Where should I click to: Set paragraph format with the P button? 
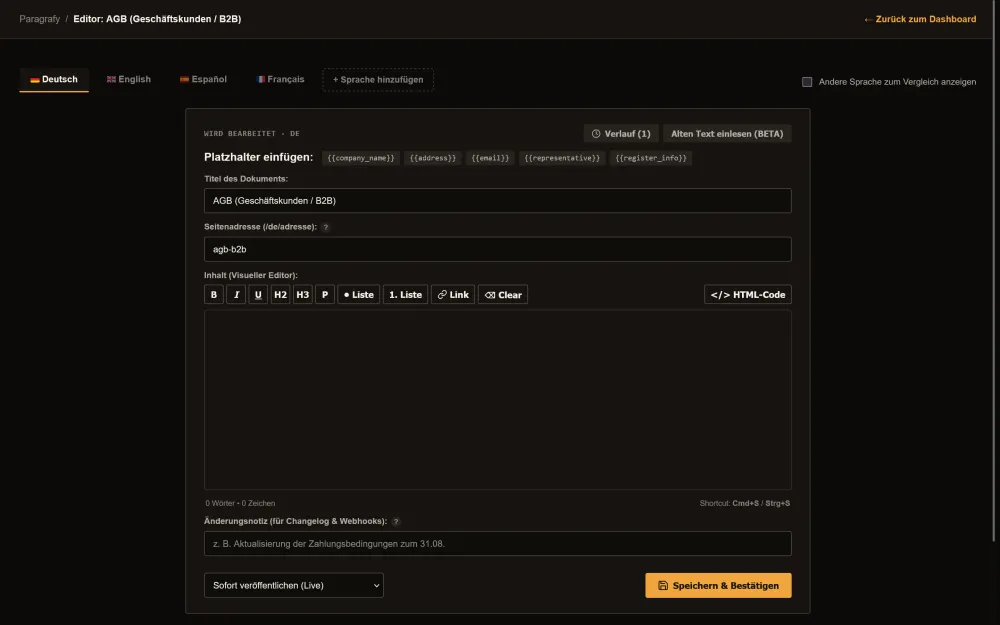325,295
